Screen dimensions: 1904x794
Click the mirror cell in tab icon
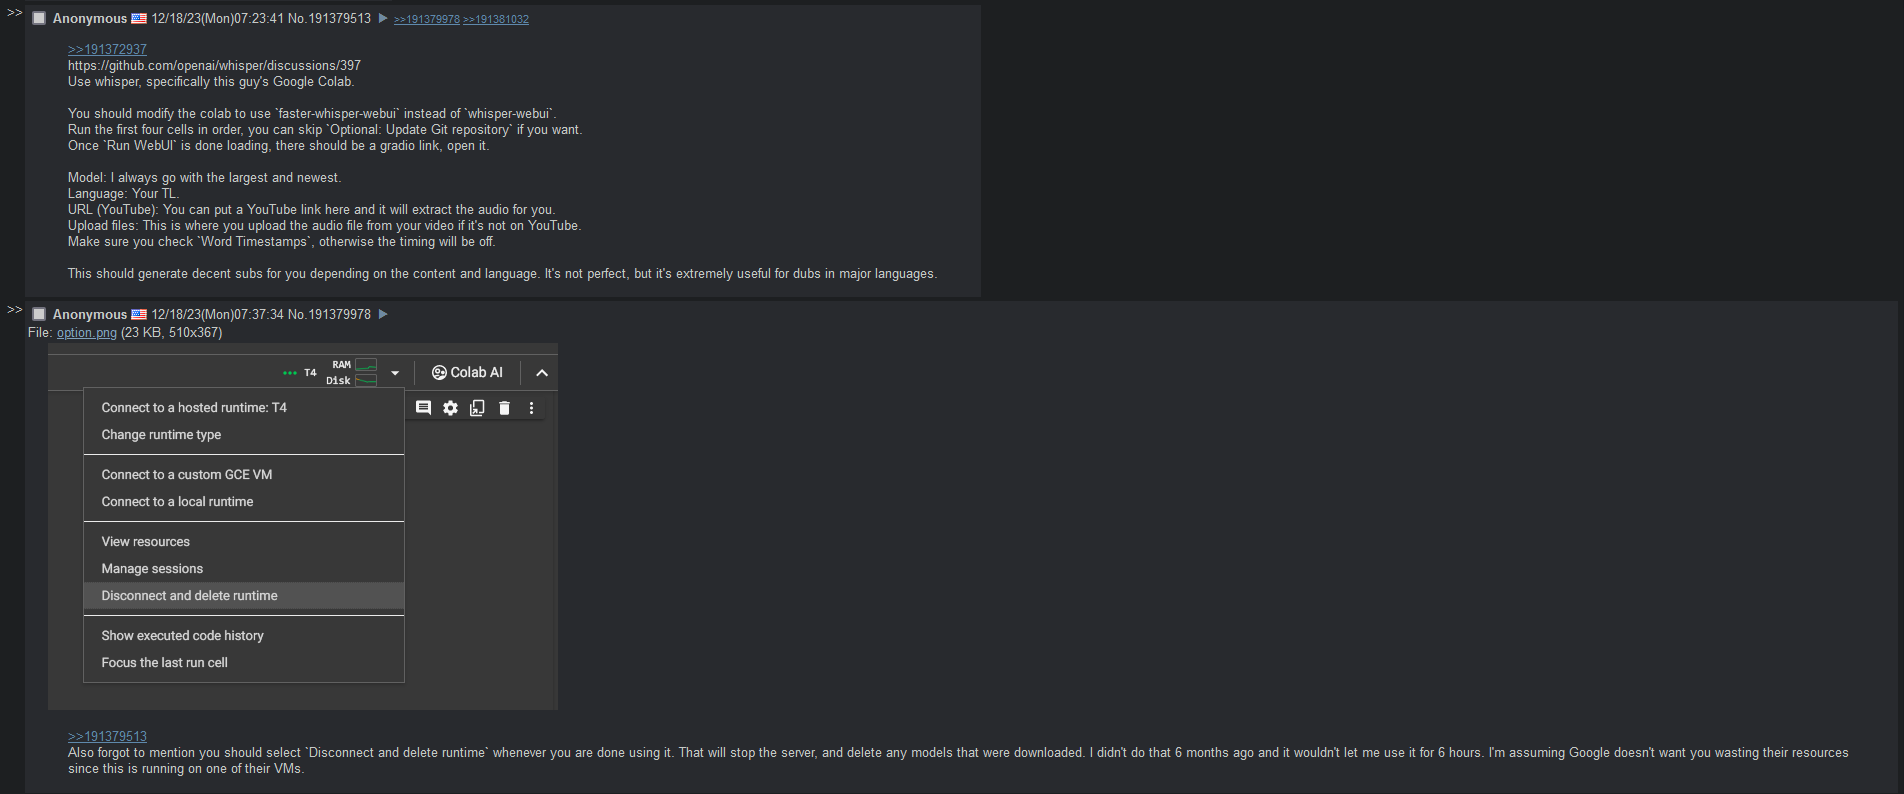477,408
